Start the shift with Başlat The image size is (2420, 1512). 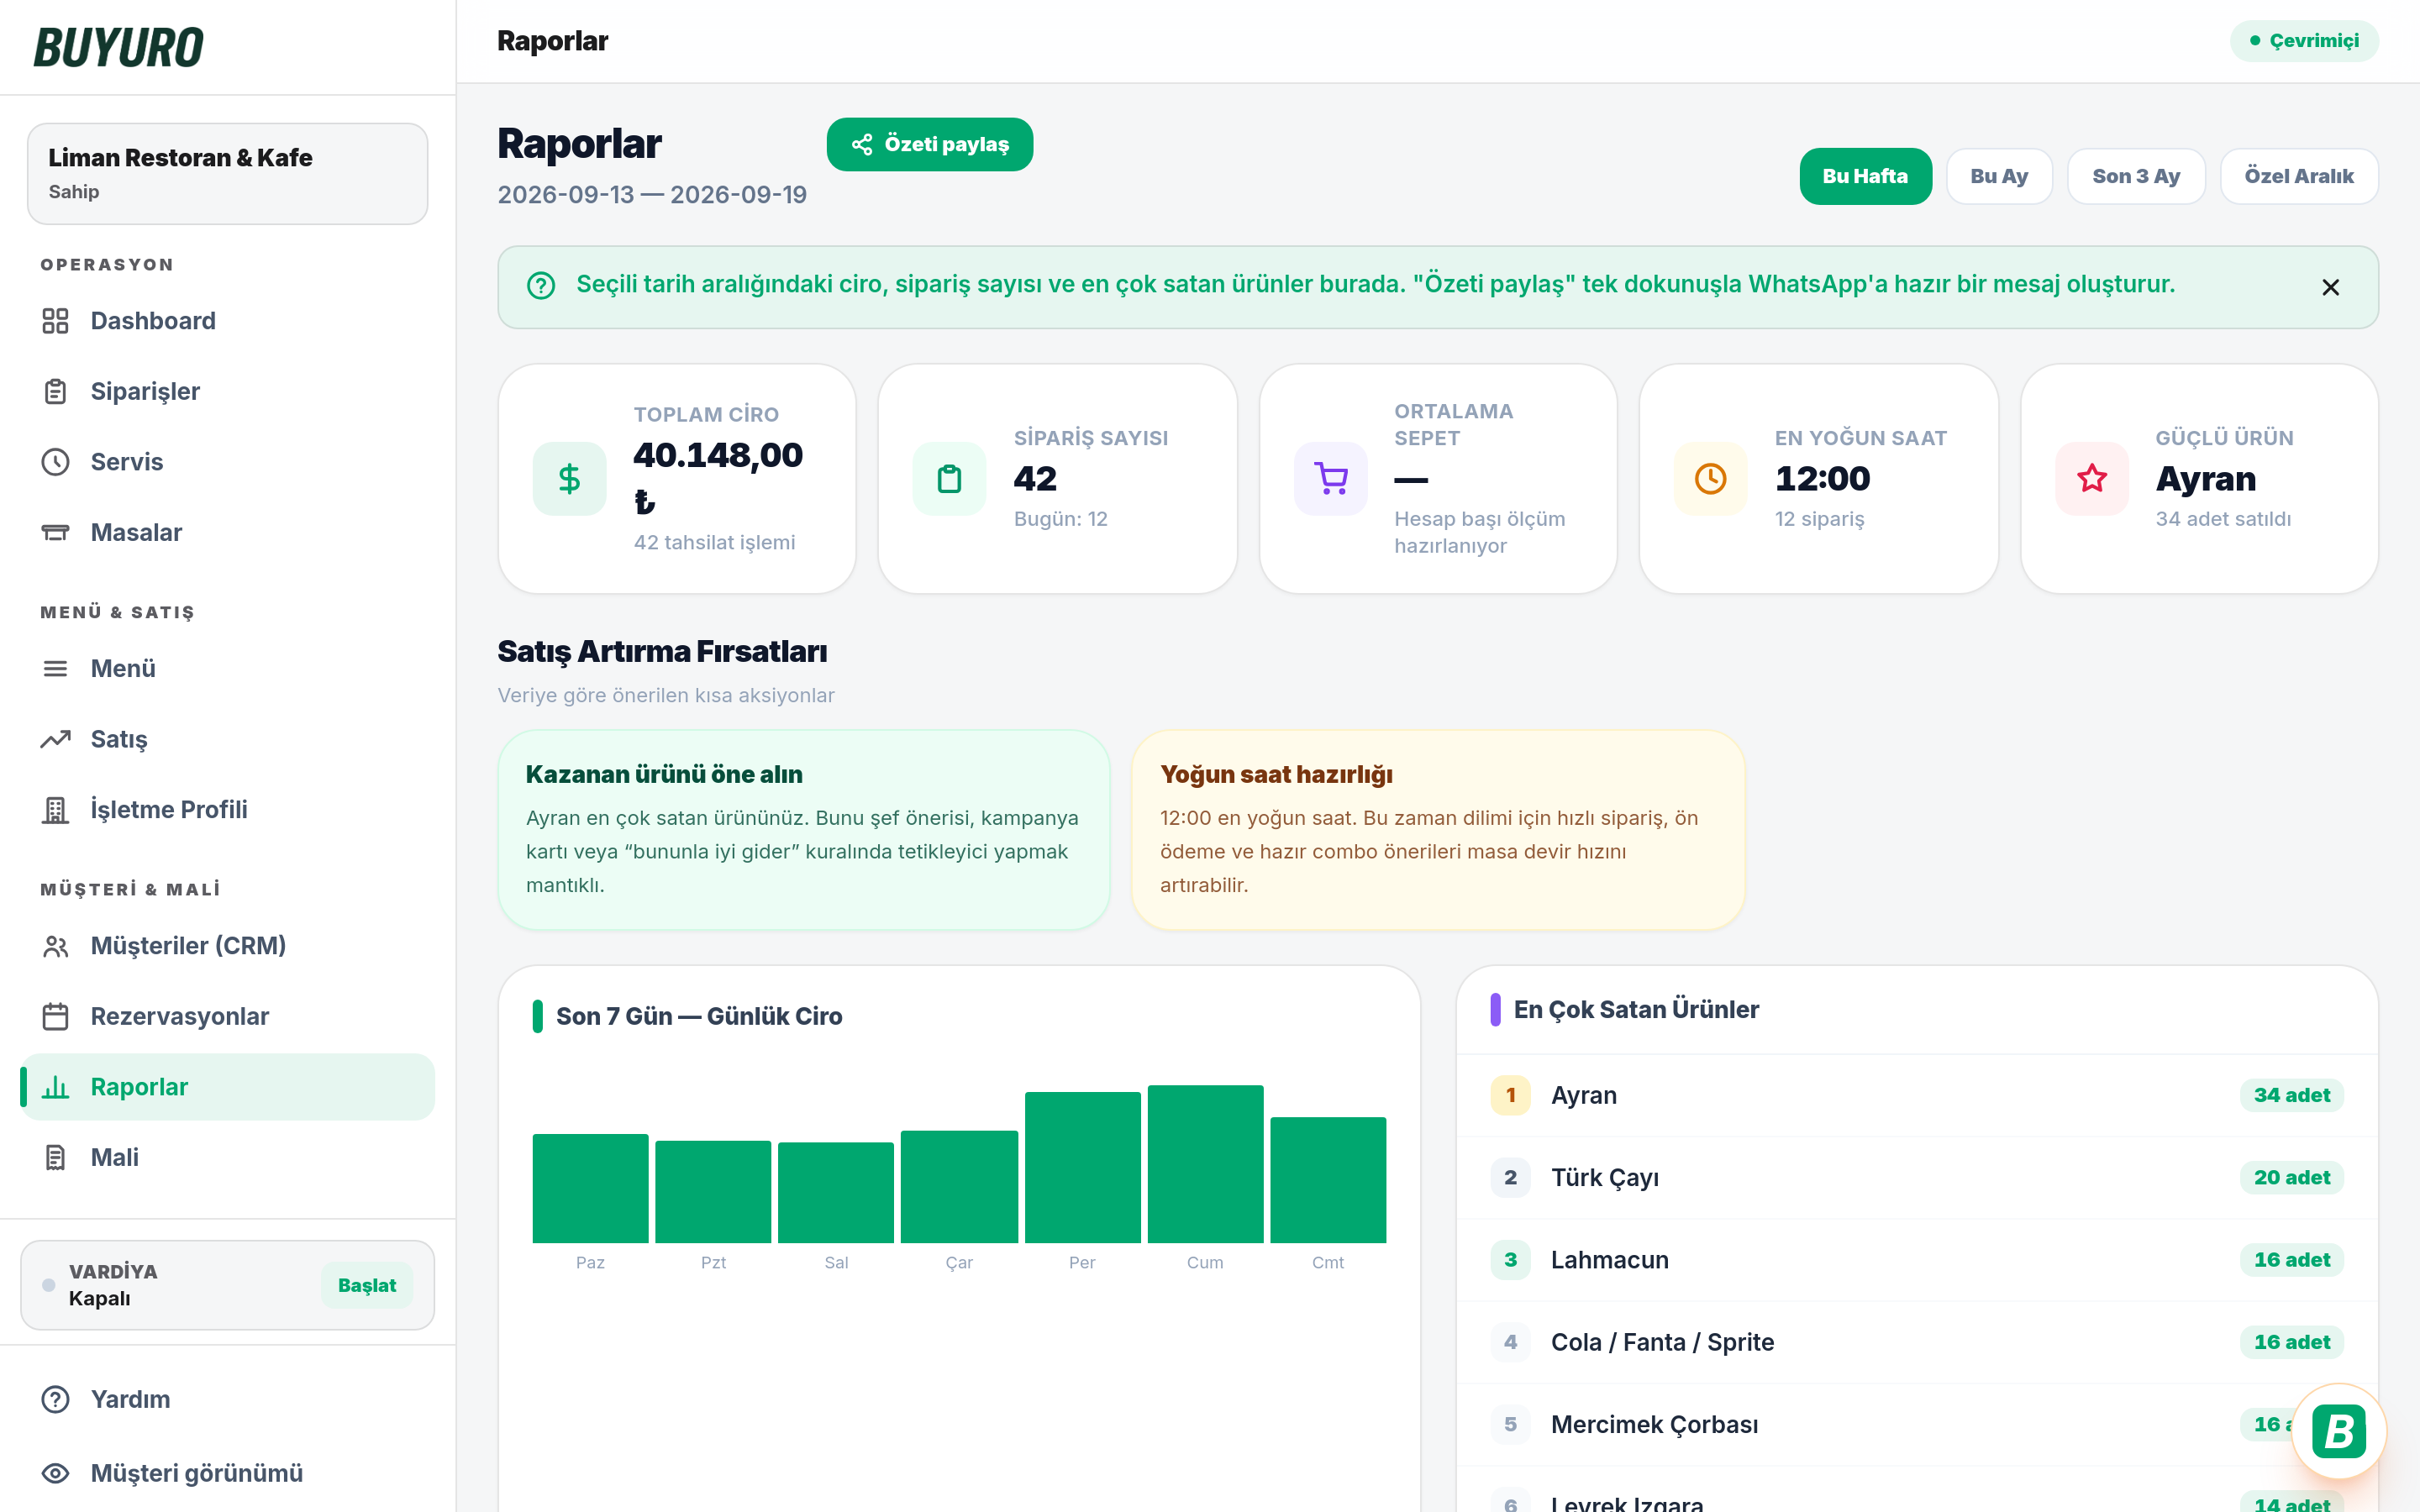coord(366,1285)
